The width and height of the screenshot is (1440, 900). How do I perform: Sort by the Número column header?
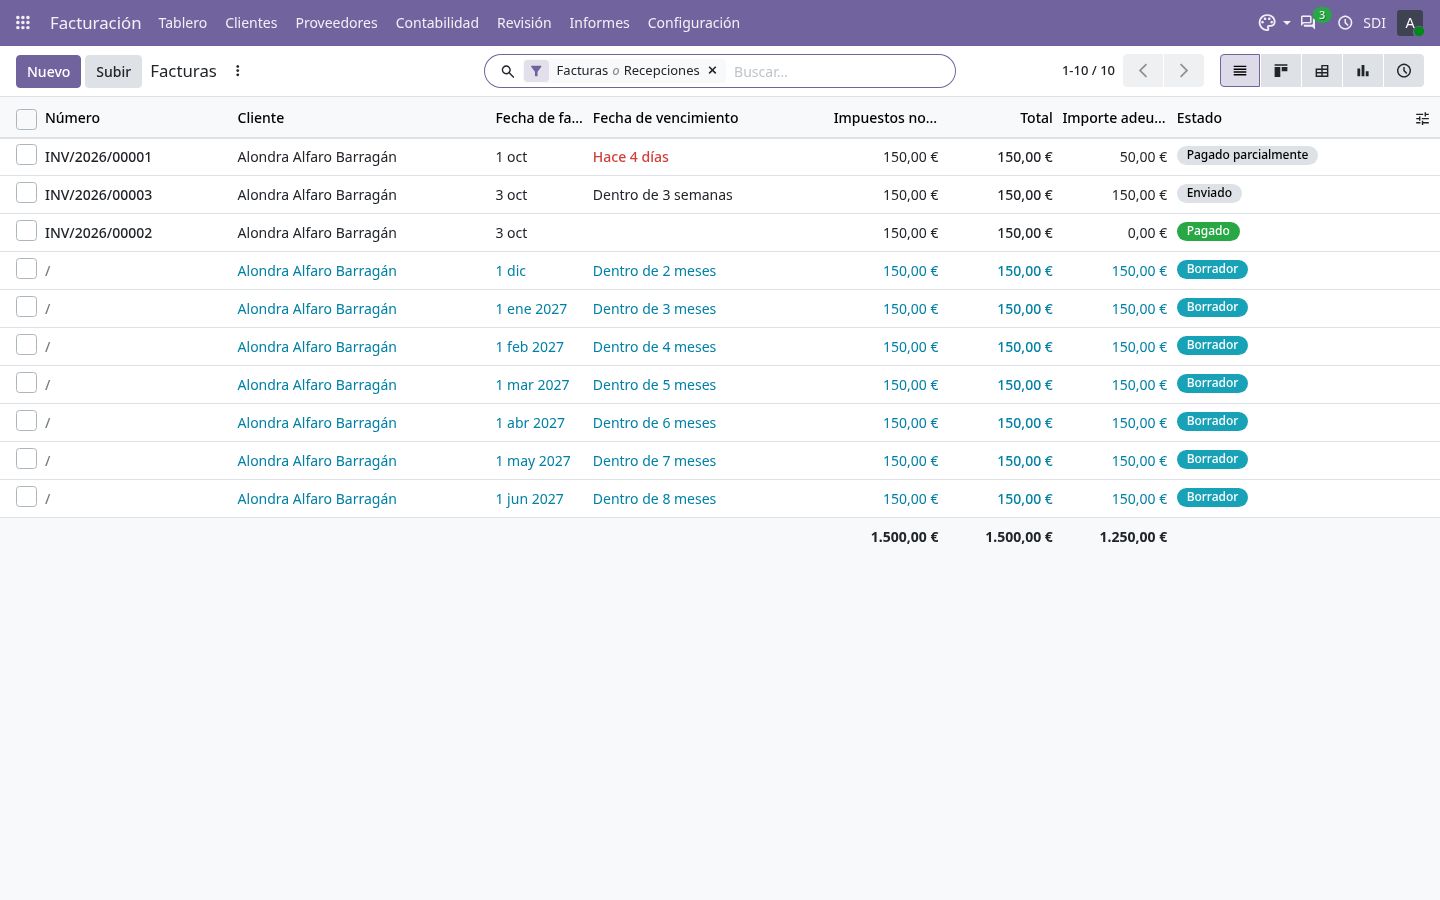pyautogui.click(x=72, y=118)
